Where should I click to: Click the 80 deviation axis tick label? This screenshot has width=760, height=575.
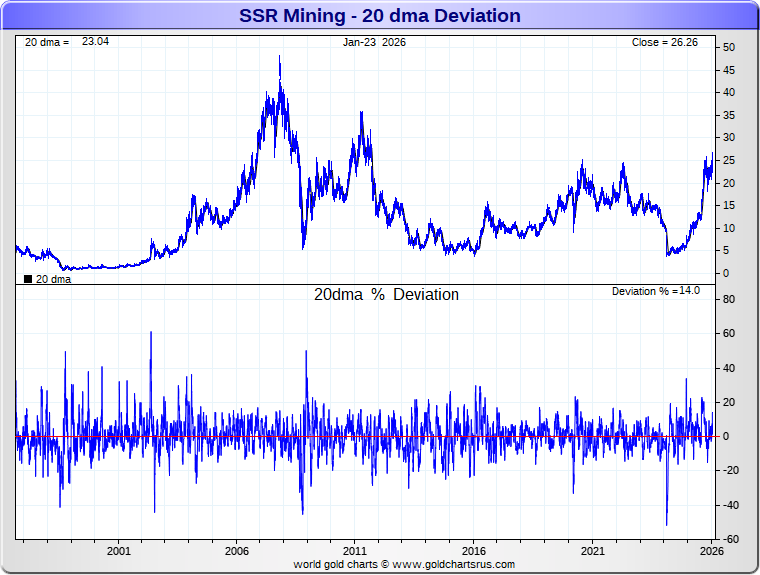tap(729, 300)
